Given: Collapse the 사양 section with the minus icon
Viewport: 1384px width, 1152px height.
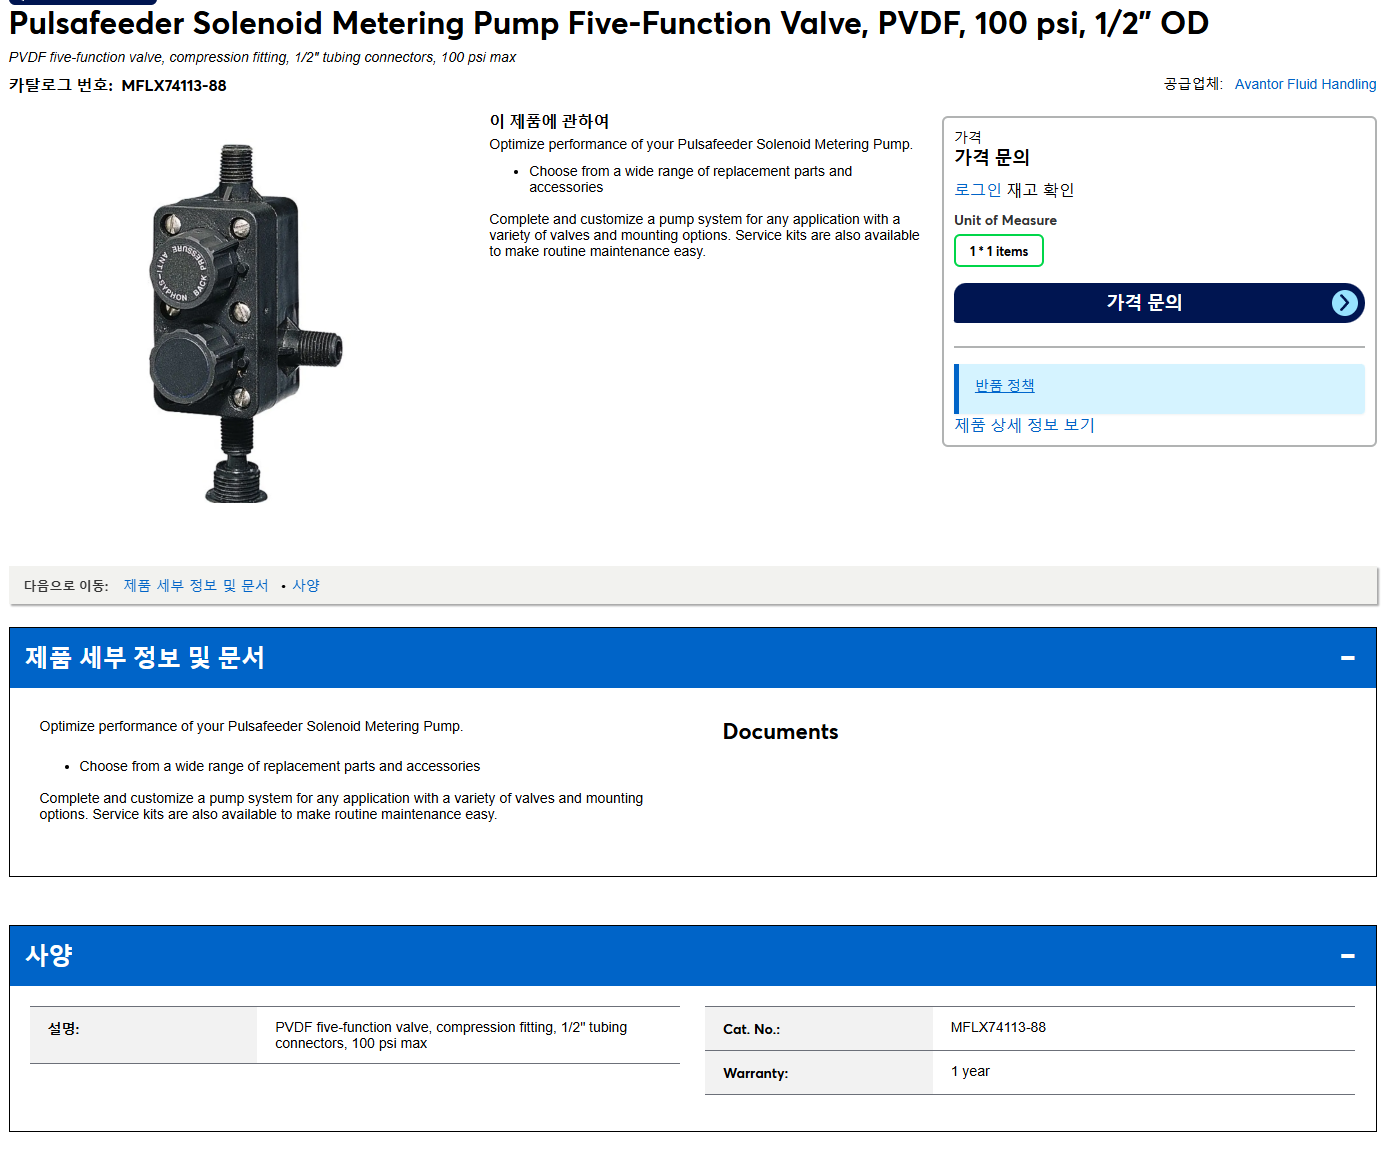Looking at the screenshot, I should (1347, 956).
